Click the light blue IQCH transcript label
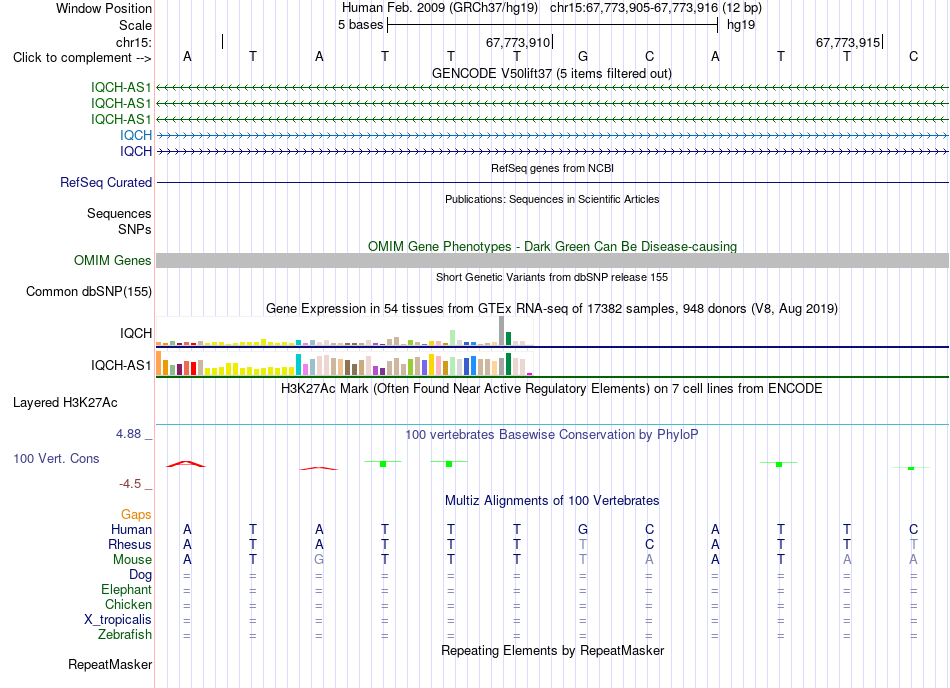 click(136, 135)
